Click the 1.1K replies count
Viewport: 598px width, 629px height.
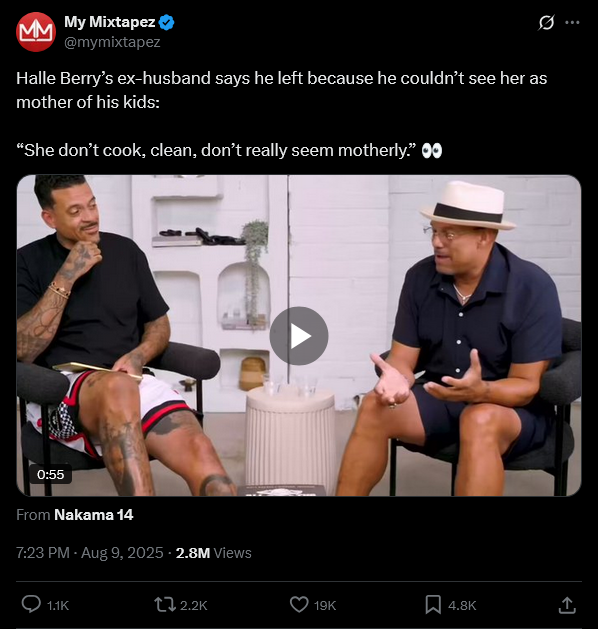point(58,605)
